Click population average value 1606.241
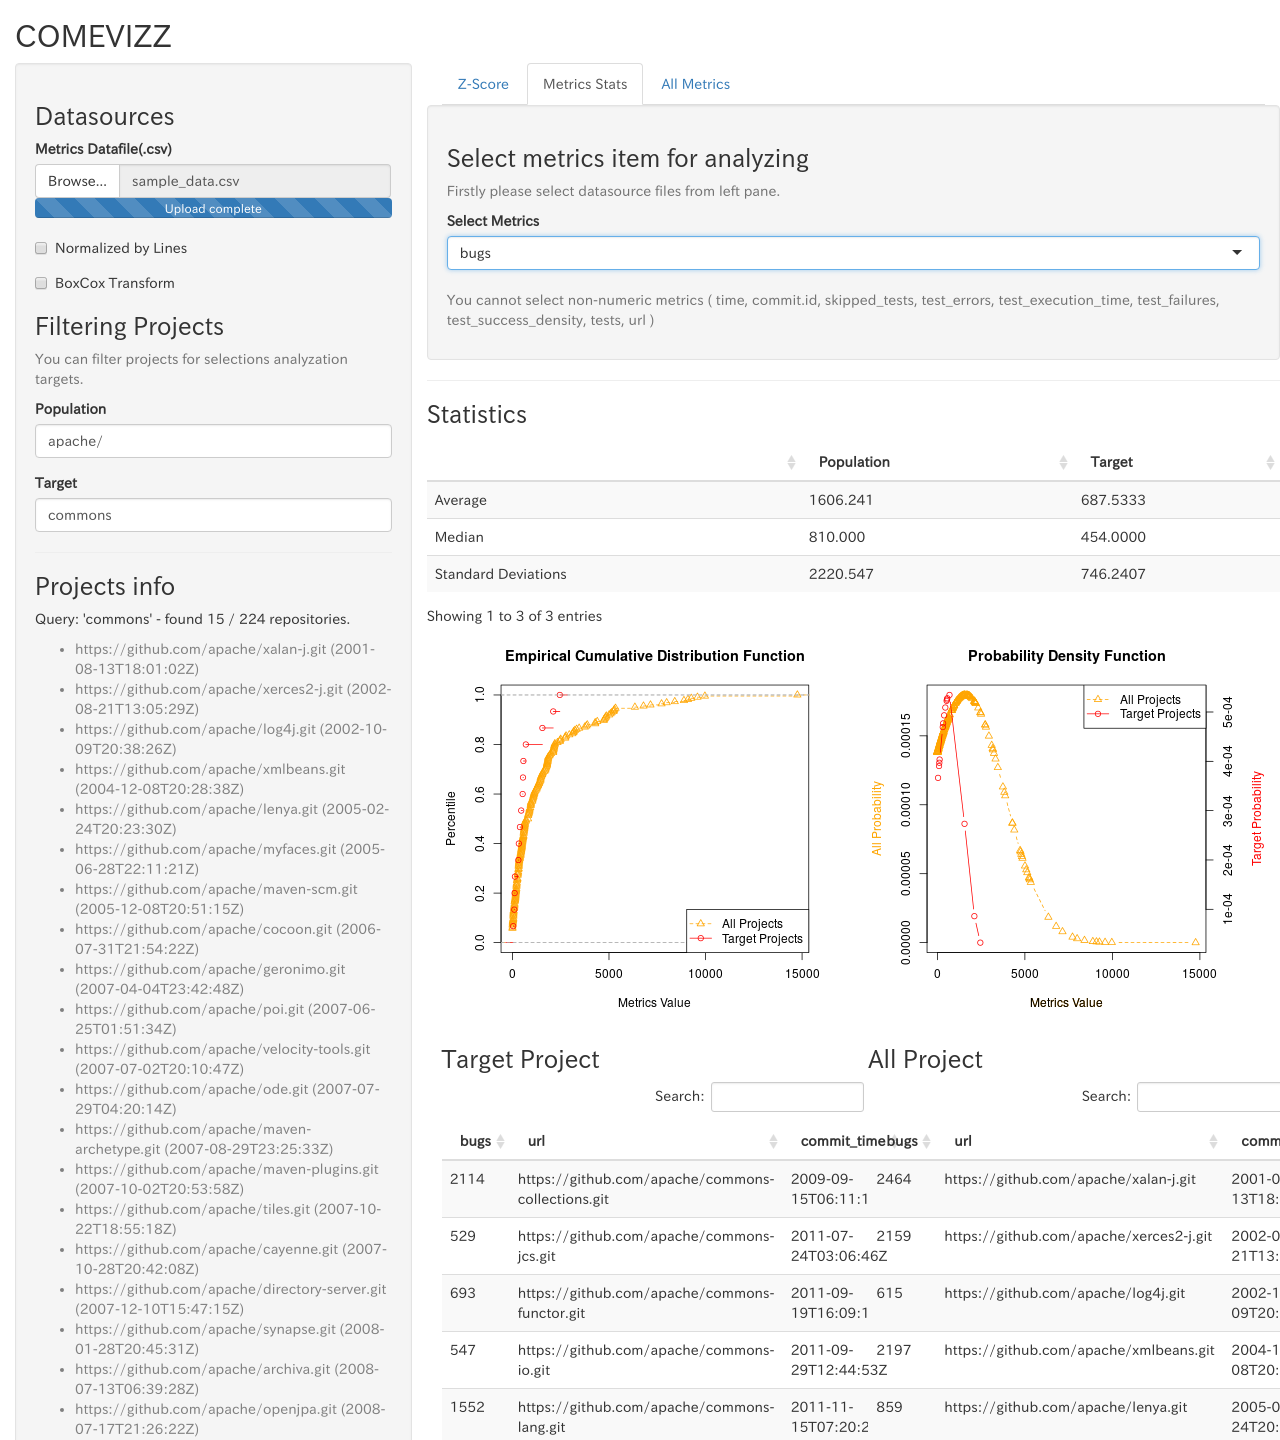The width and height of the screenshot is (1280, 1440). (x=841, y=500)
